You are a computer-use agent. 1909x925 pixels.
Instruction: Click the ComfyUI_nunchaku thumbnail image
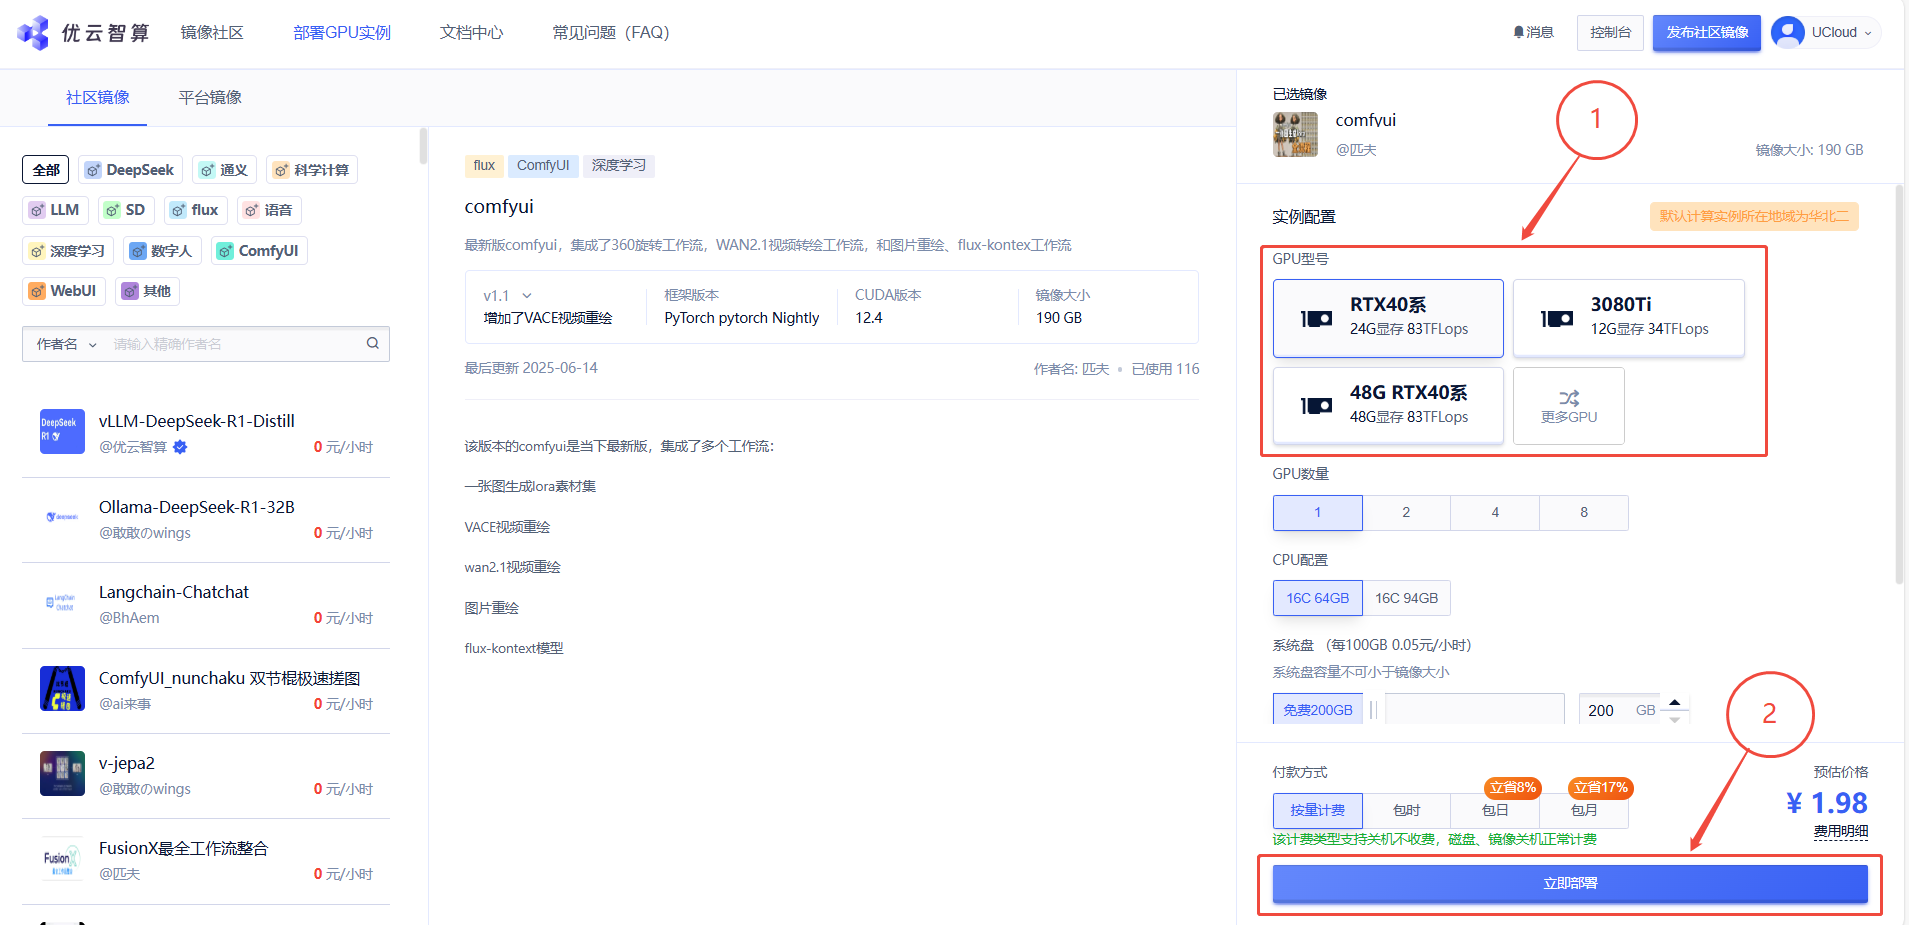pyautogui.click(x=62, y=688)
